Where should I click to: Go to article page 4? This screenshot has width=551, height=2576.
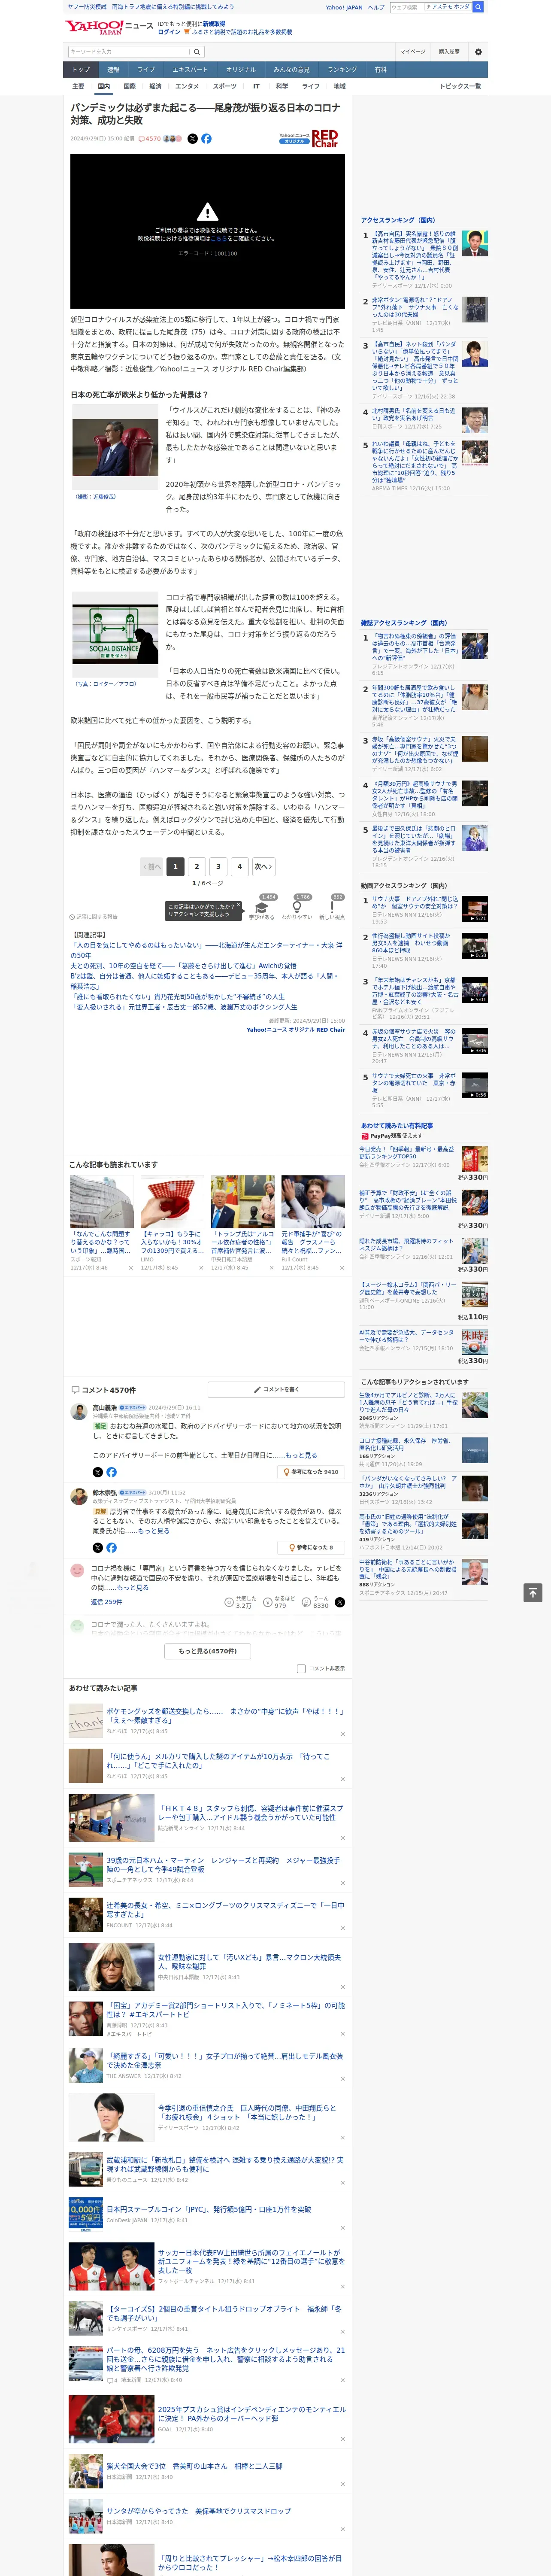[x=239, y=866]
